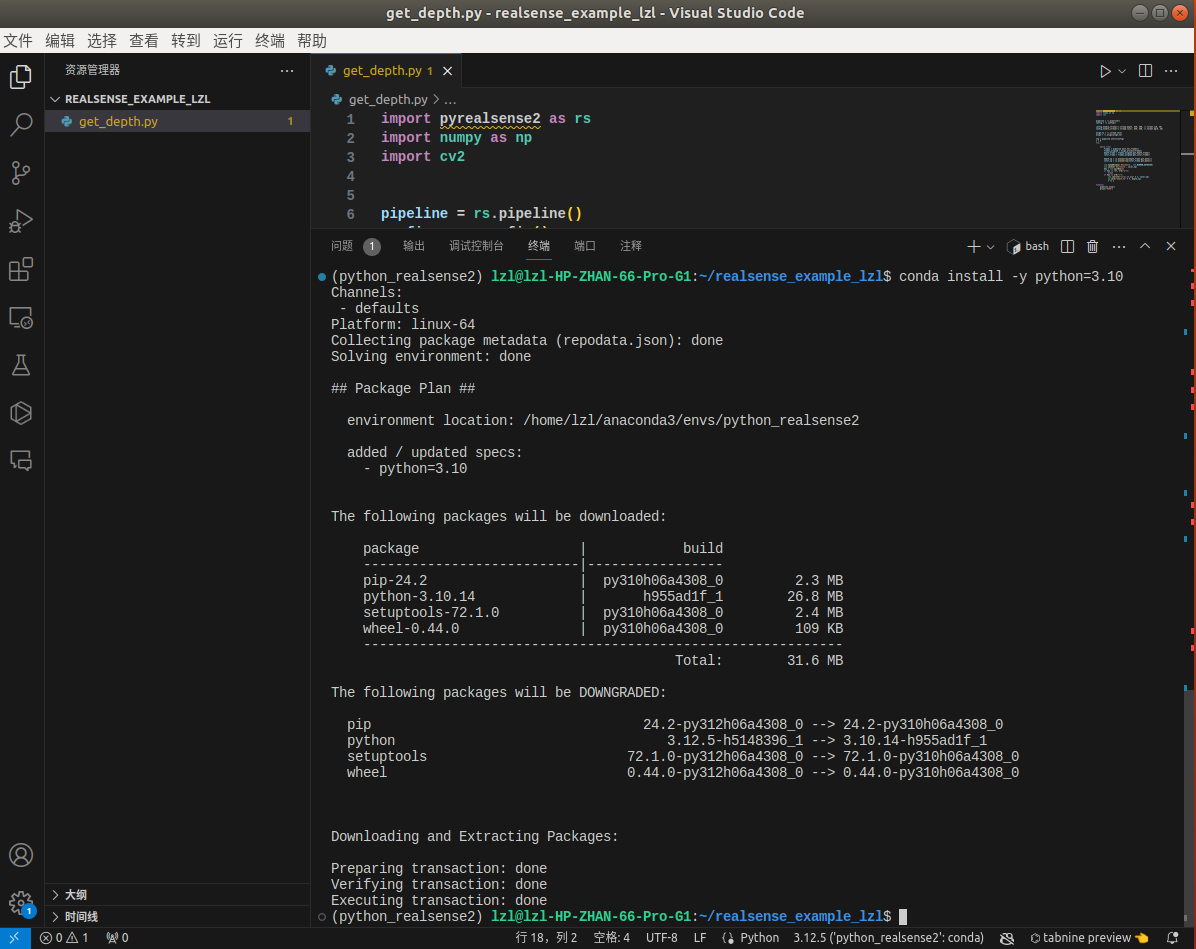Expand the 时间线 timeline section
The image size is (1196, 949).
click(81, 917)
